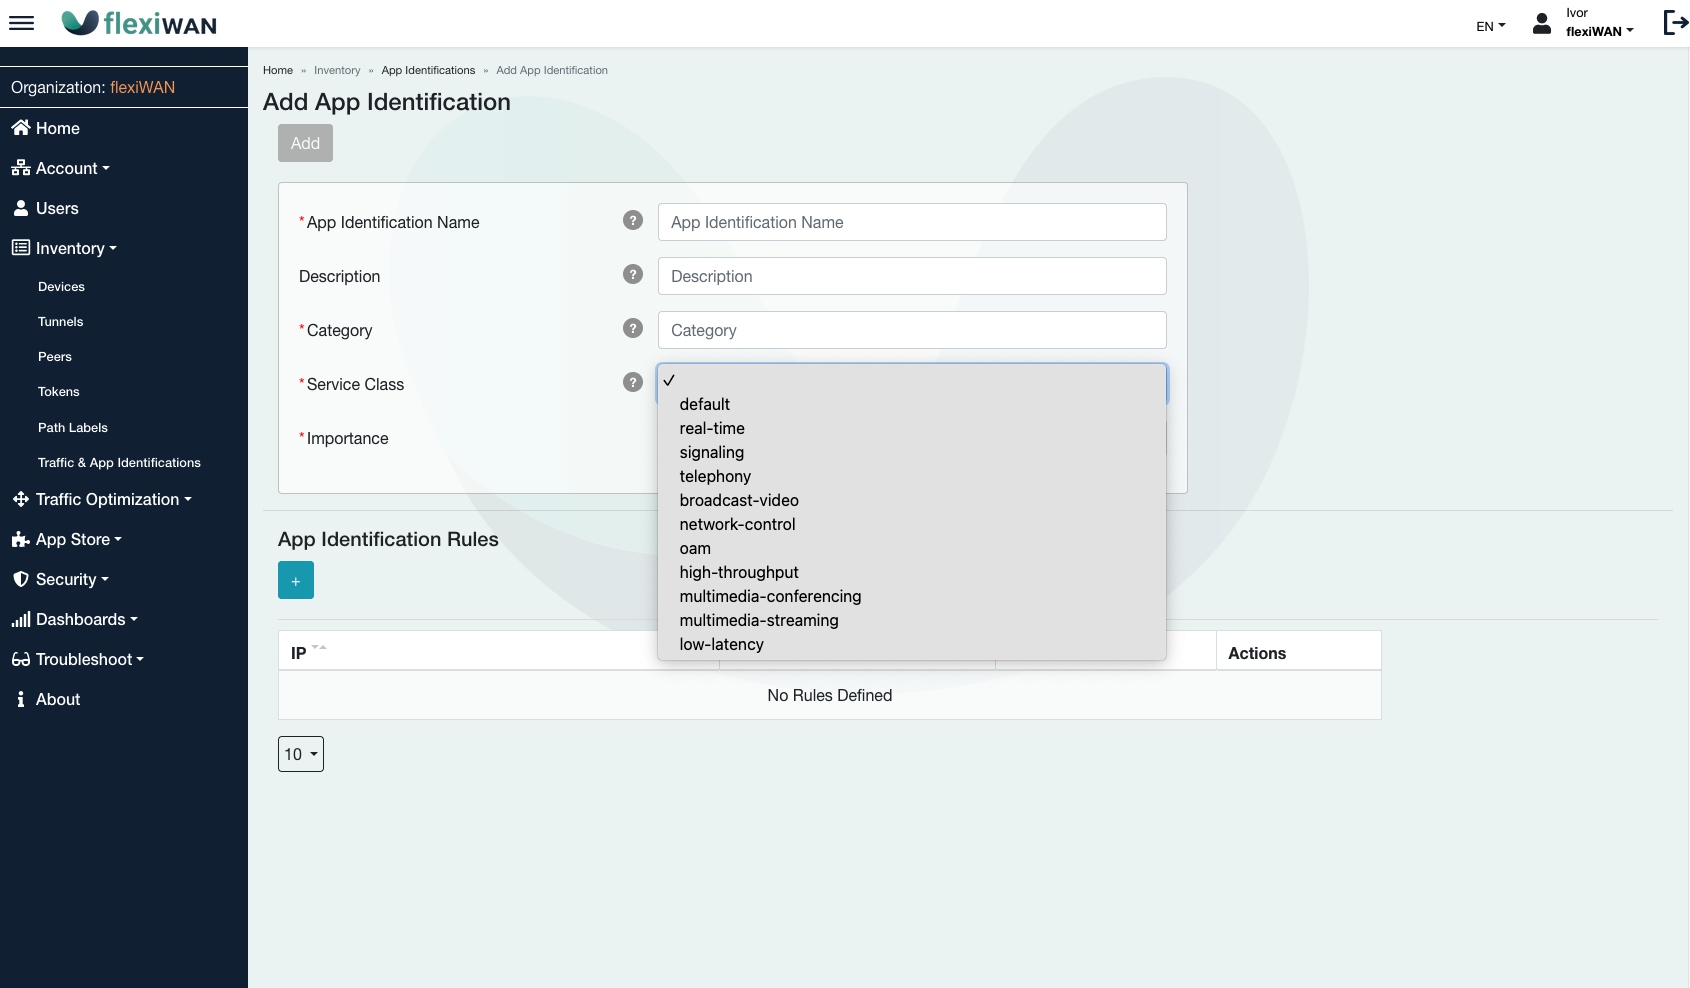
Task: Click the hamburger menu icon
Action: tap(21, 23)
